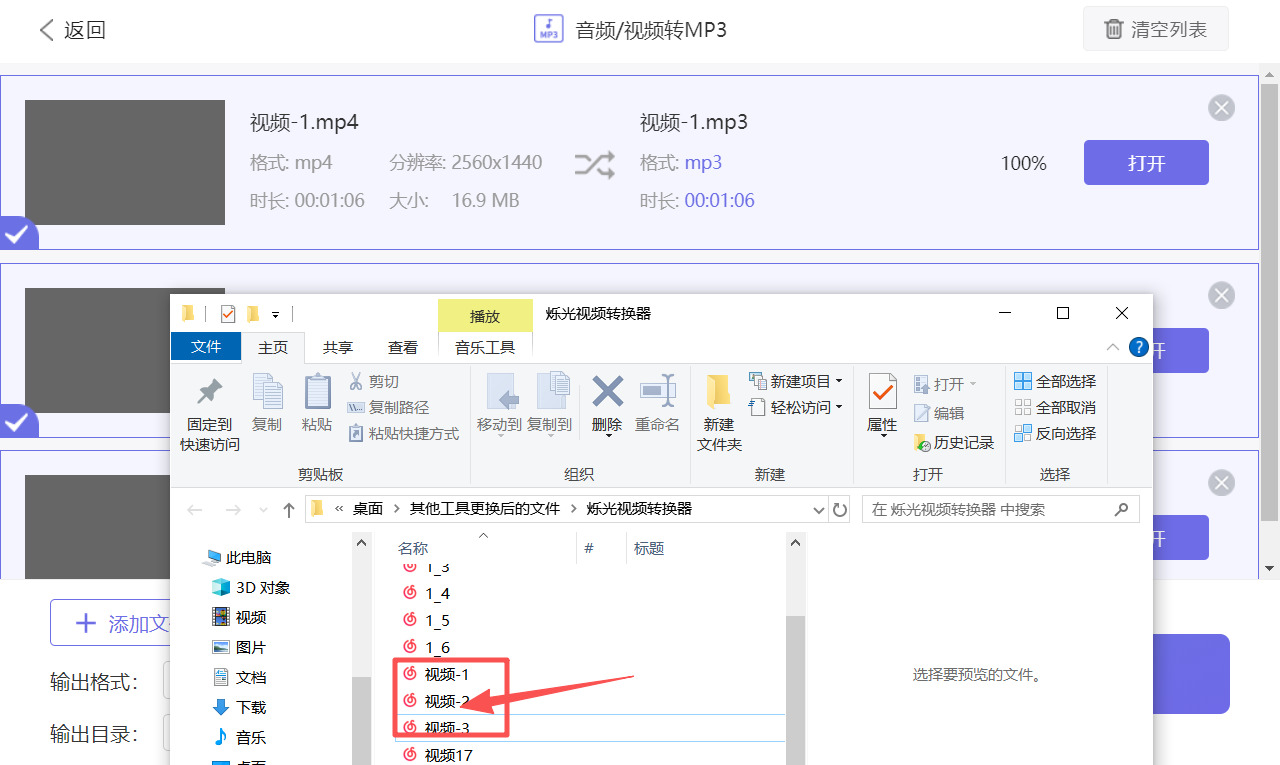This screenshot has height=765, width=1280.
Task: Click the 属性 checkmark icon
Action: click(x=882, y=393)
